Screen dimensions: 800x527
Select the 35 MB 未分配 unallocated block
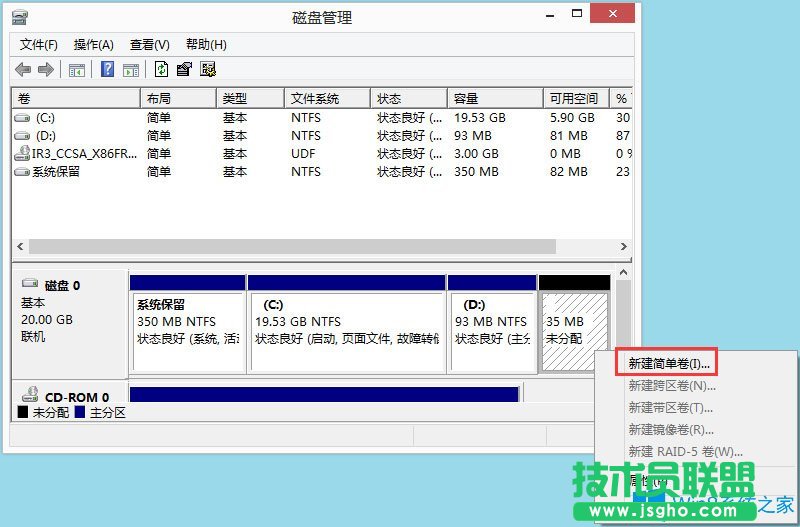574,324
